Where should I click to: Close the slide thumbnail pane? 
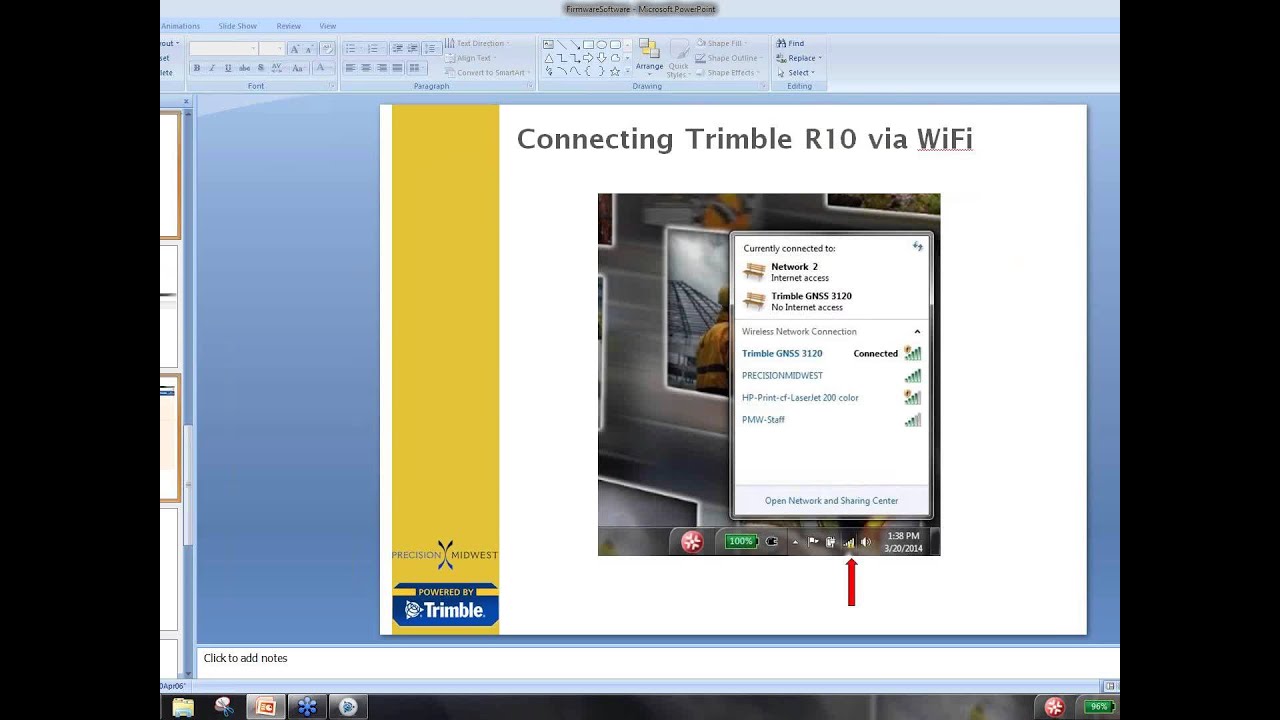(x=186, y=101)
